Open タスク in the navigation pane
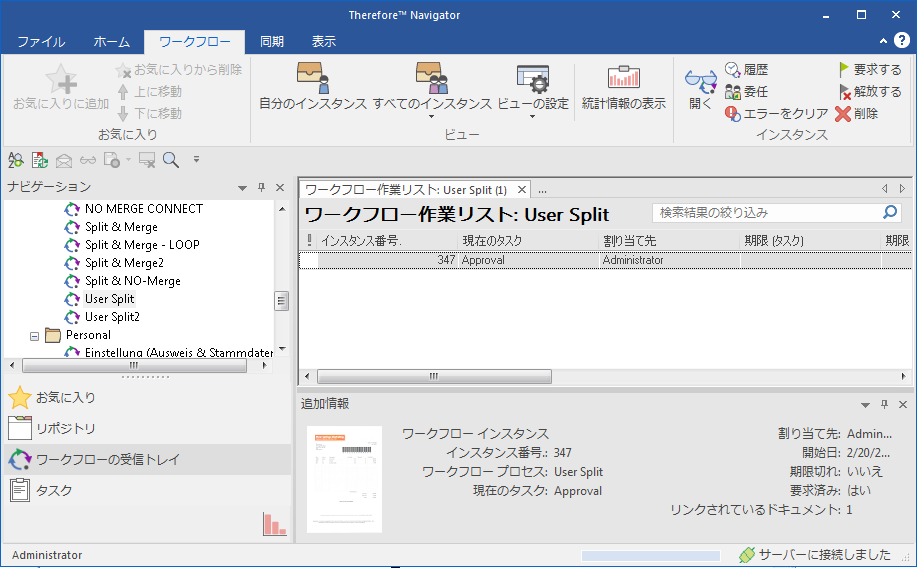Viewport: 918px width, 568px height. pos(148,491)
